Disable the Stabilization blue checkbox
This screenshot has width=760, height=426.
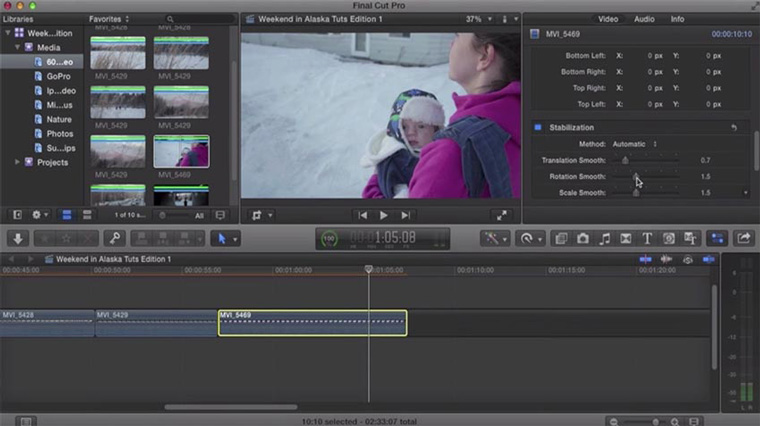click(538, 127)
